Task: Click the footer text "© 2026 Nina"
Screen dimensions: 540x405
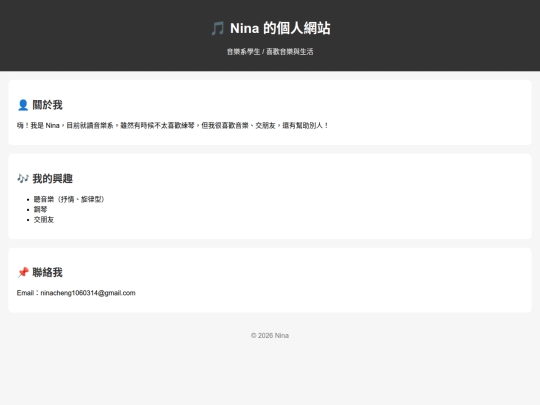Action: 270,335
